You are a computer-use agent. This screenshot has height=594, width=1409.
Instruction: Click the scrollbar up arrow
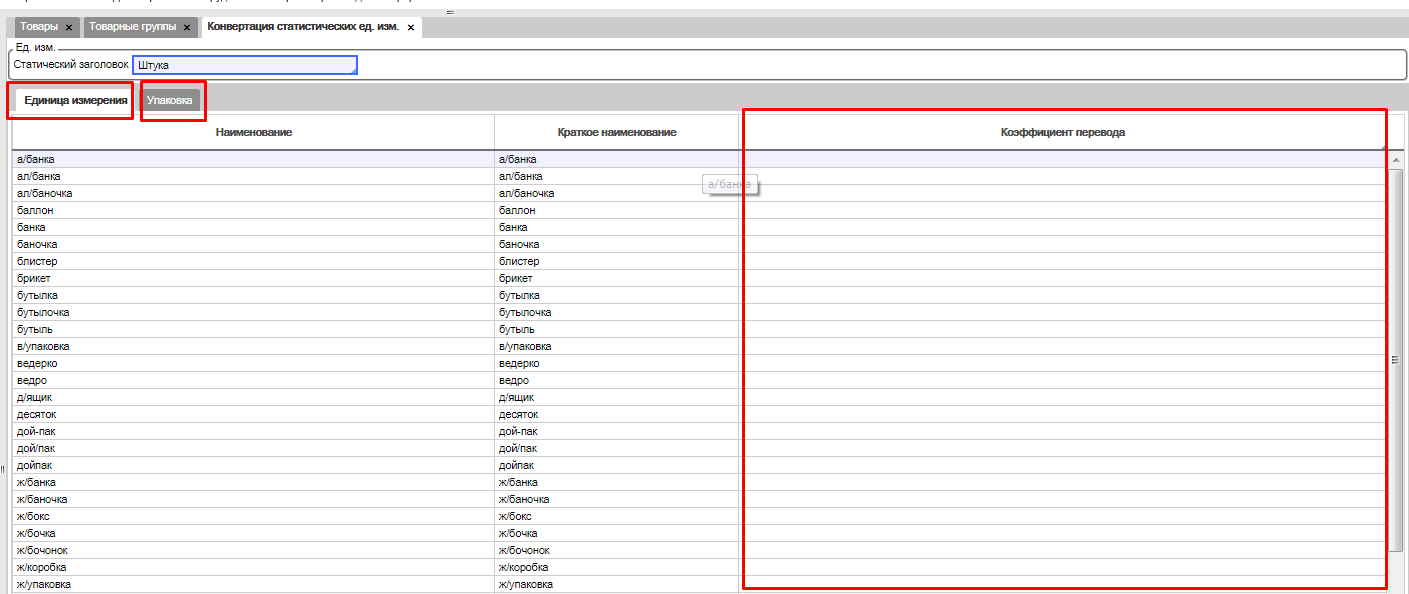tap(1396, 160)
